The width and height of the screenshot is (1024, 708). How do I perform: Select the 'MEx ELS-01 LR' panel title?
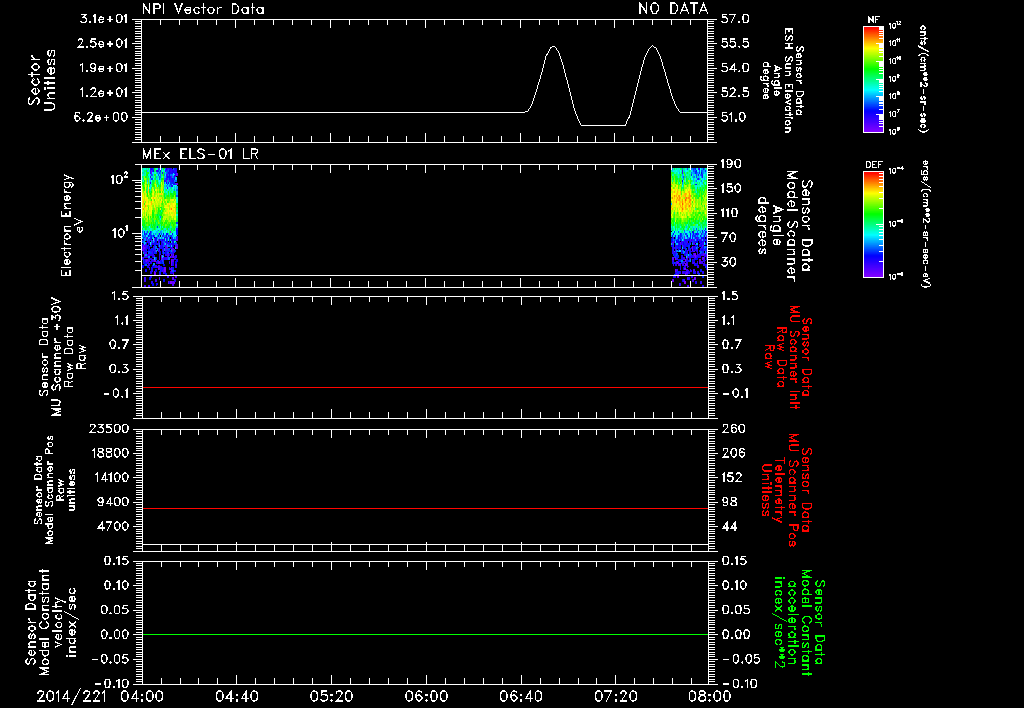pos(200,154)
